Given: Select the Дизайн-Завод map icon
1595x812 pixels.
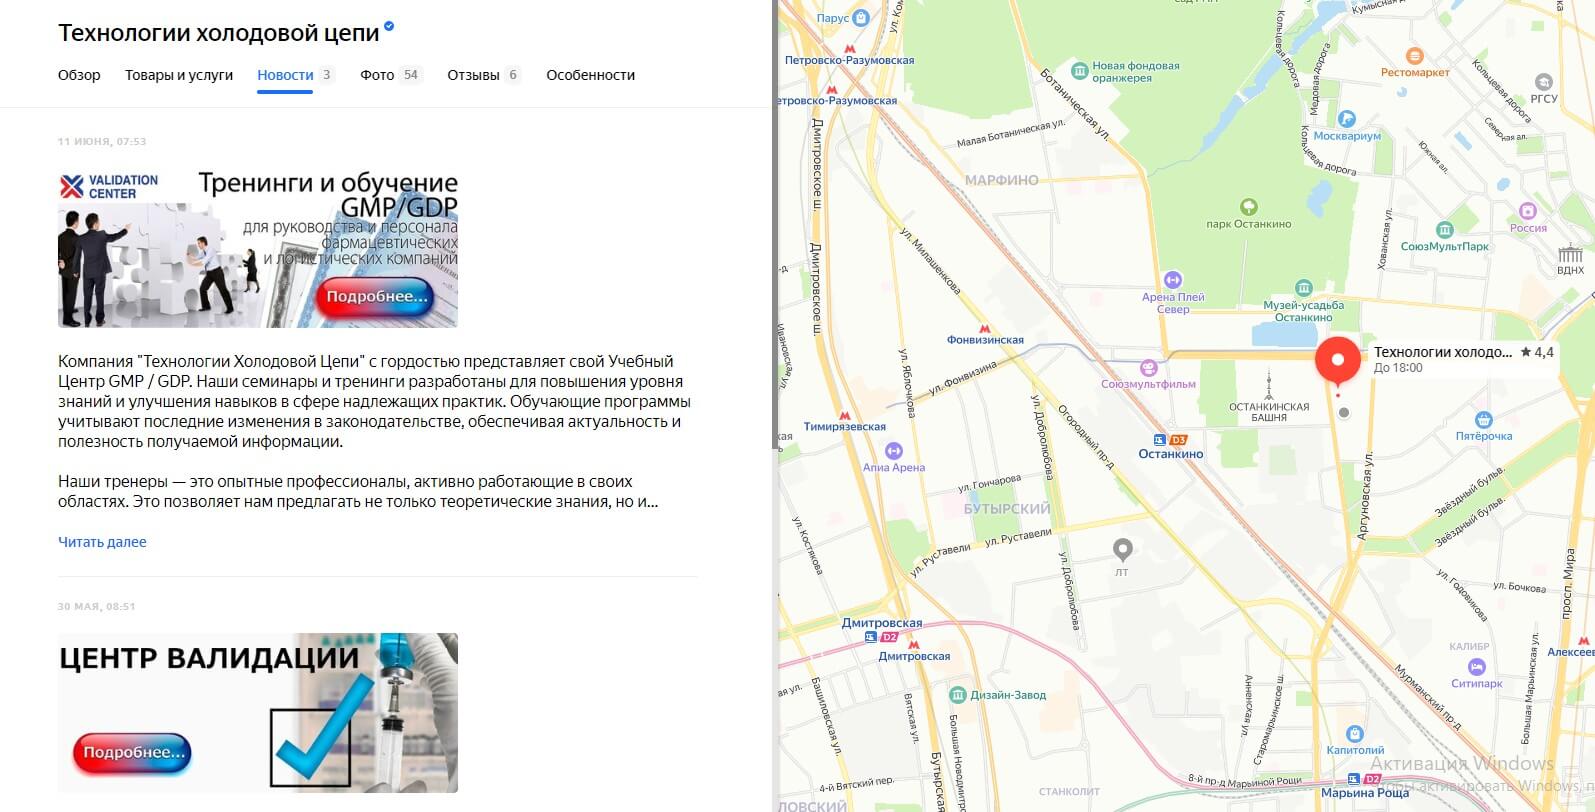Looking at the screenshot, I should tap(958, 694).
